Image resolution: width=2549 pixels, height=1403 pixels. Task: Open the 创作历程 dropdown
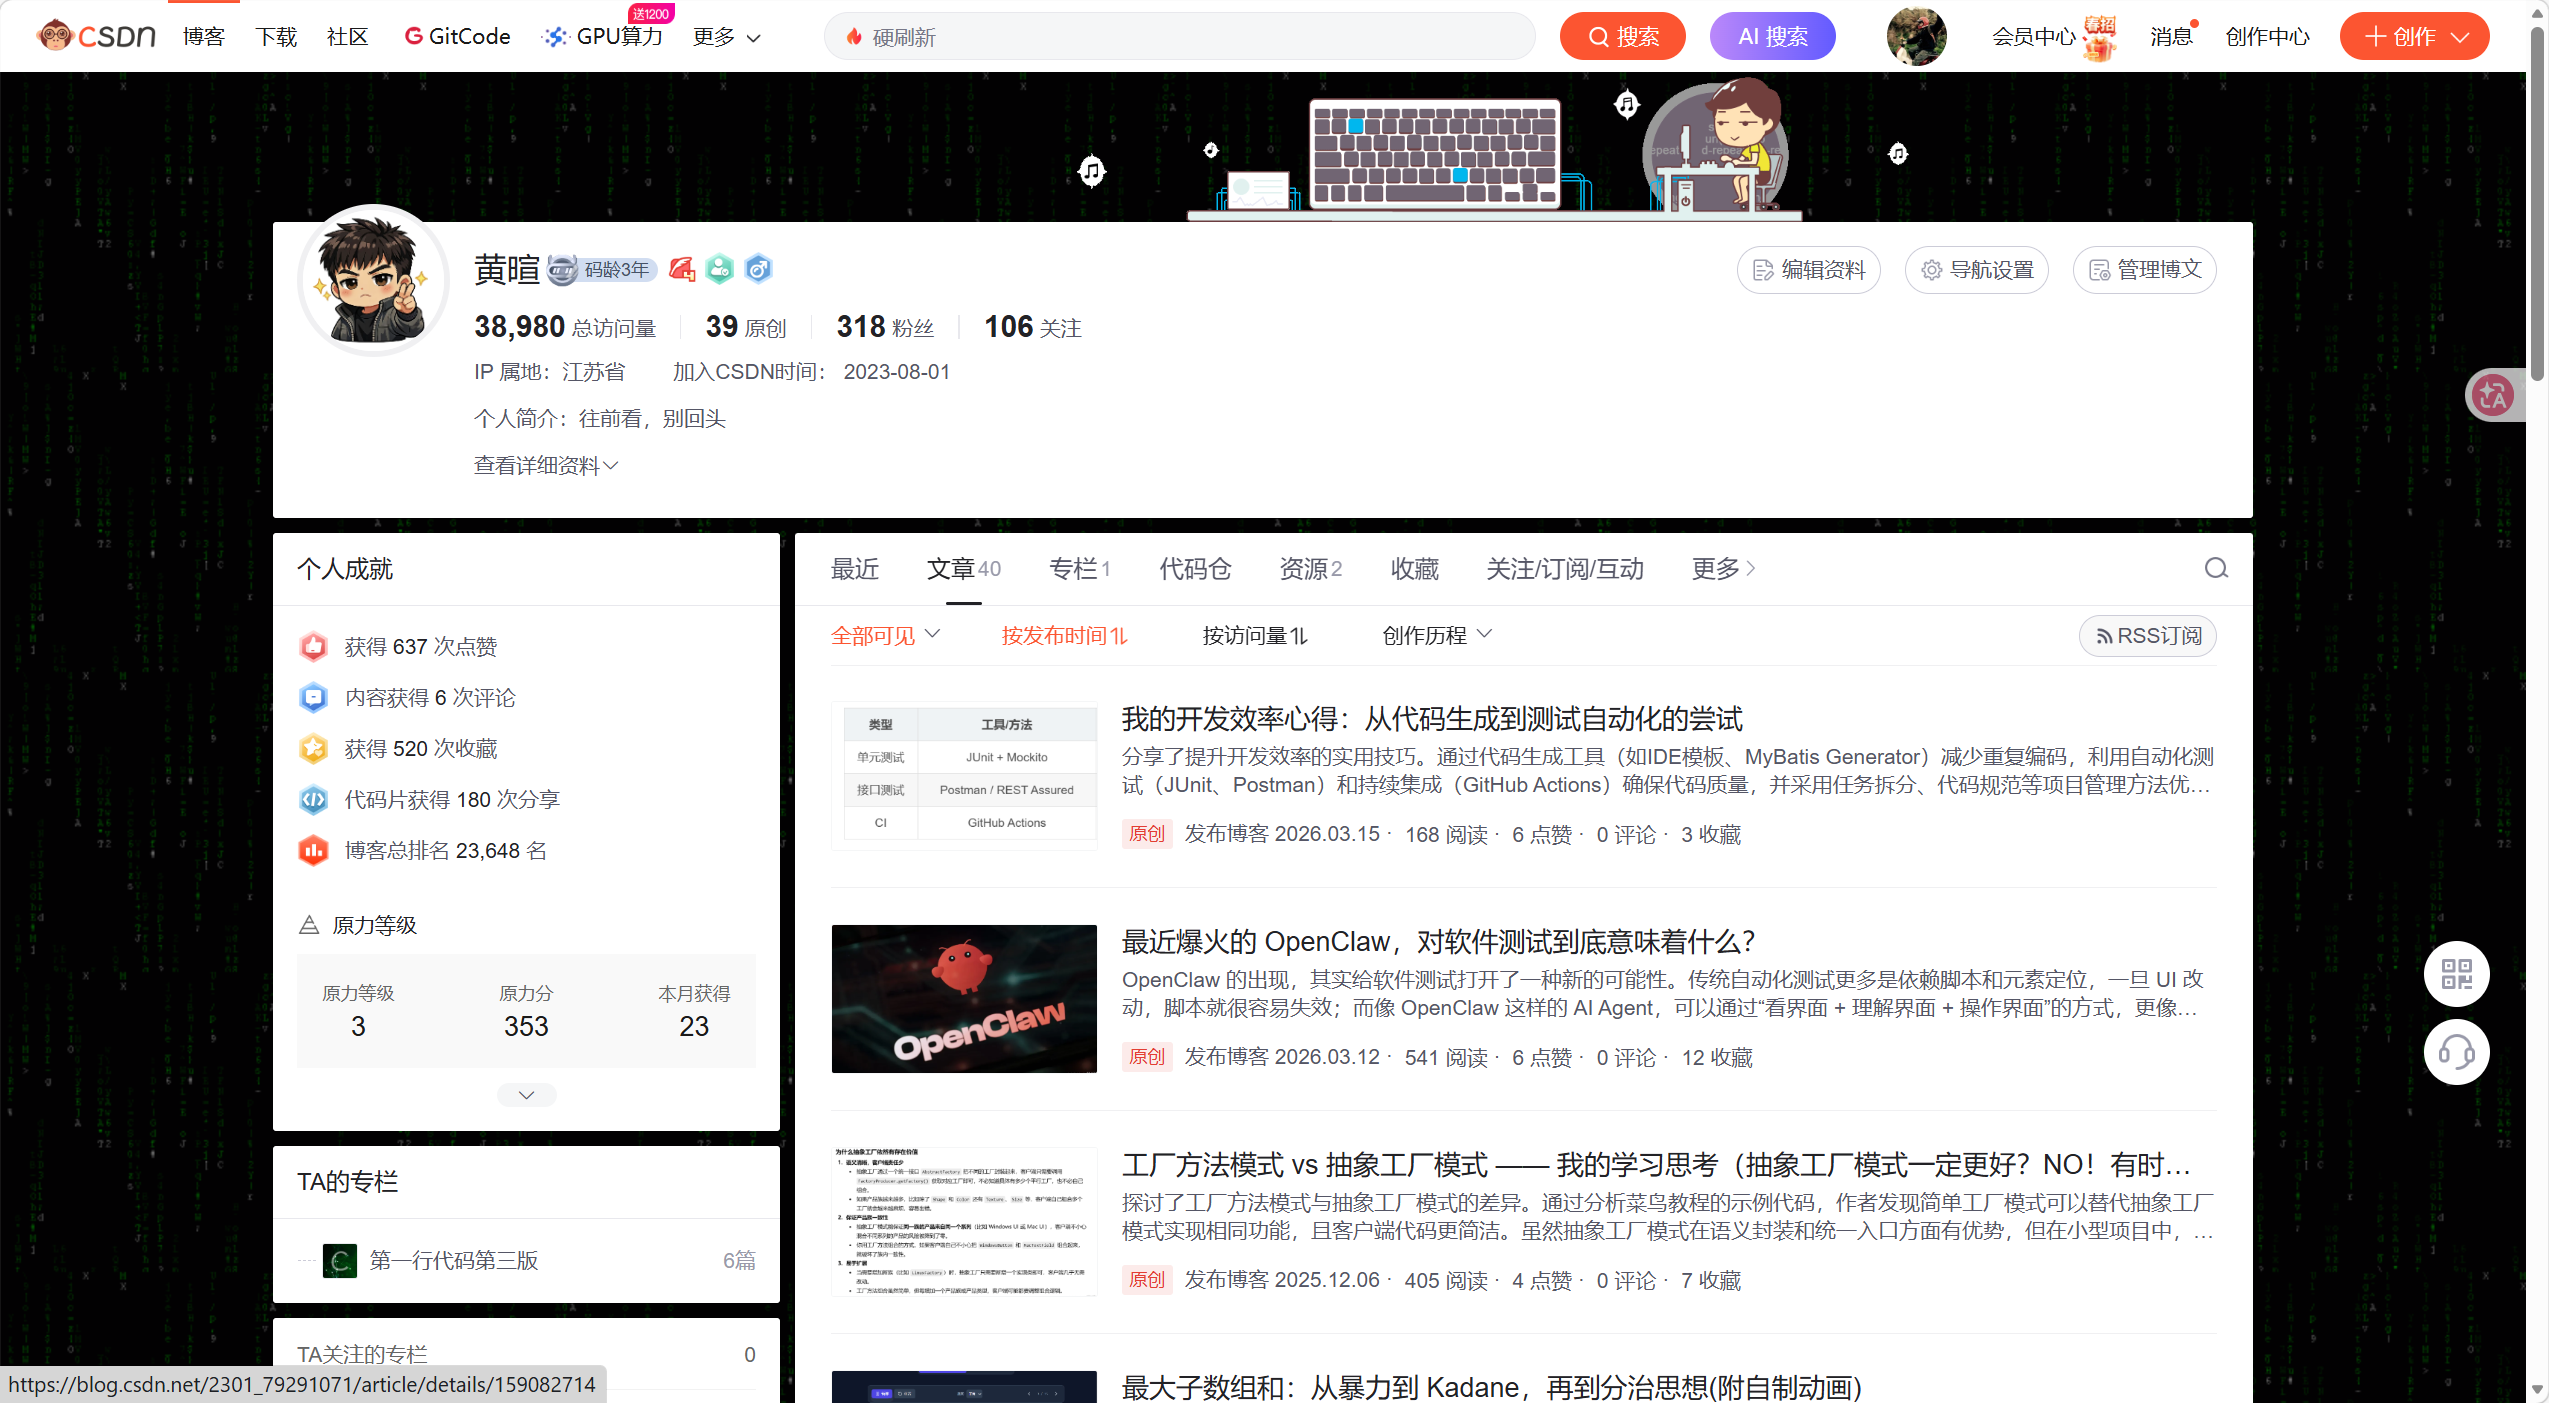coord(1436,636)
